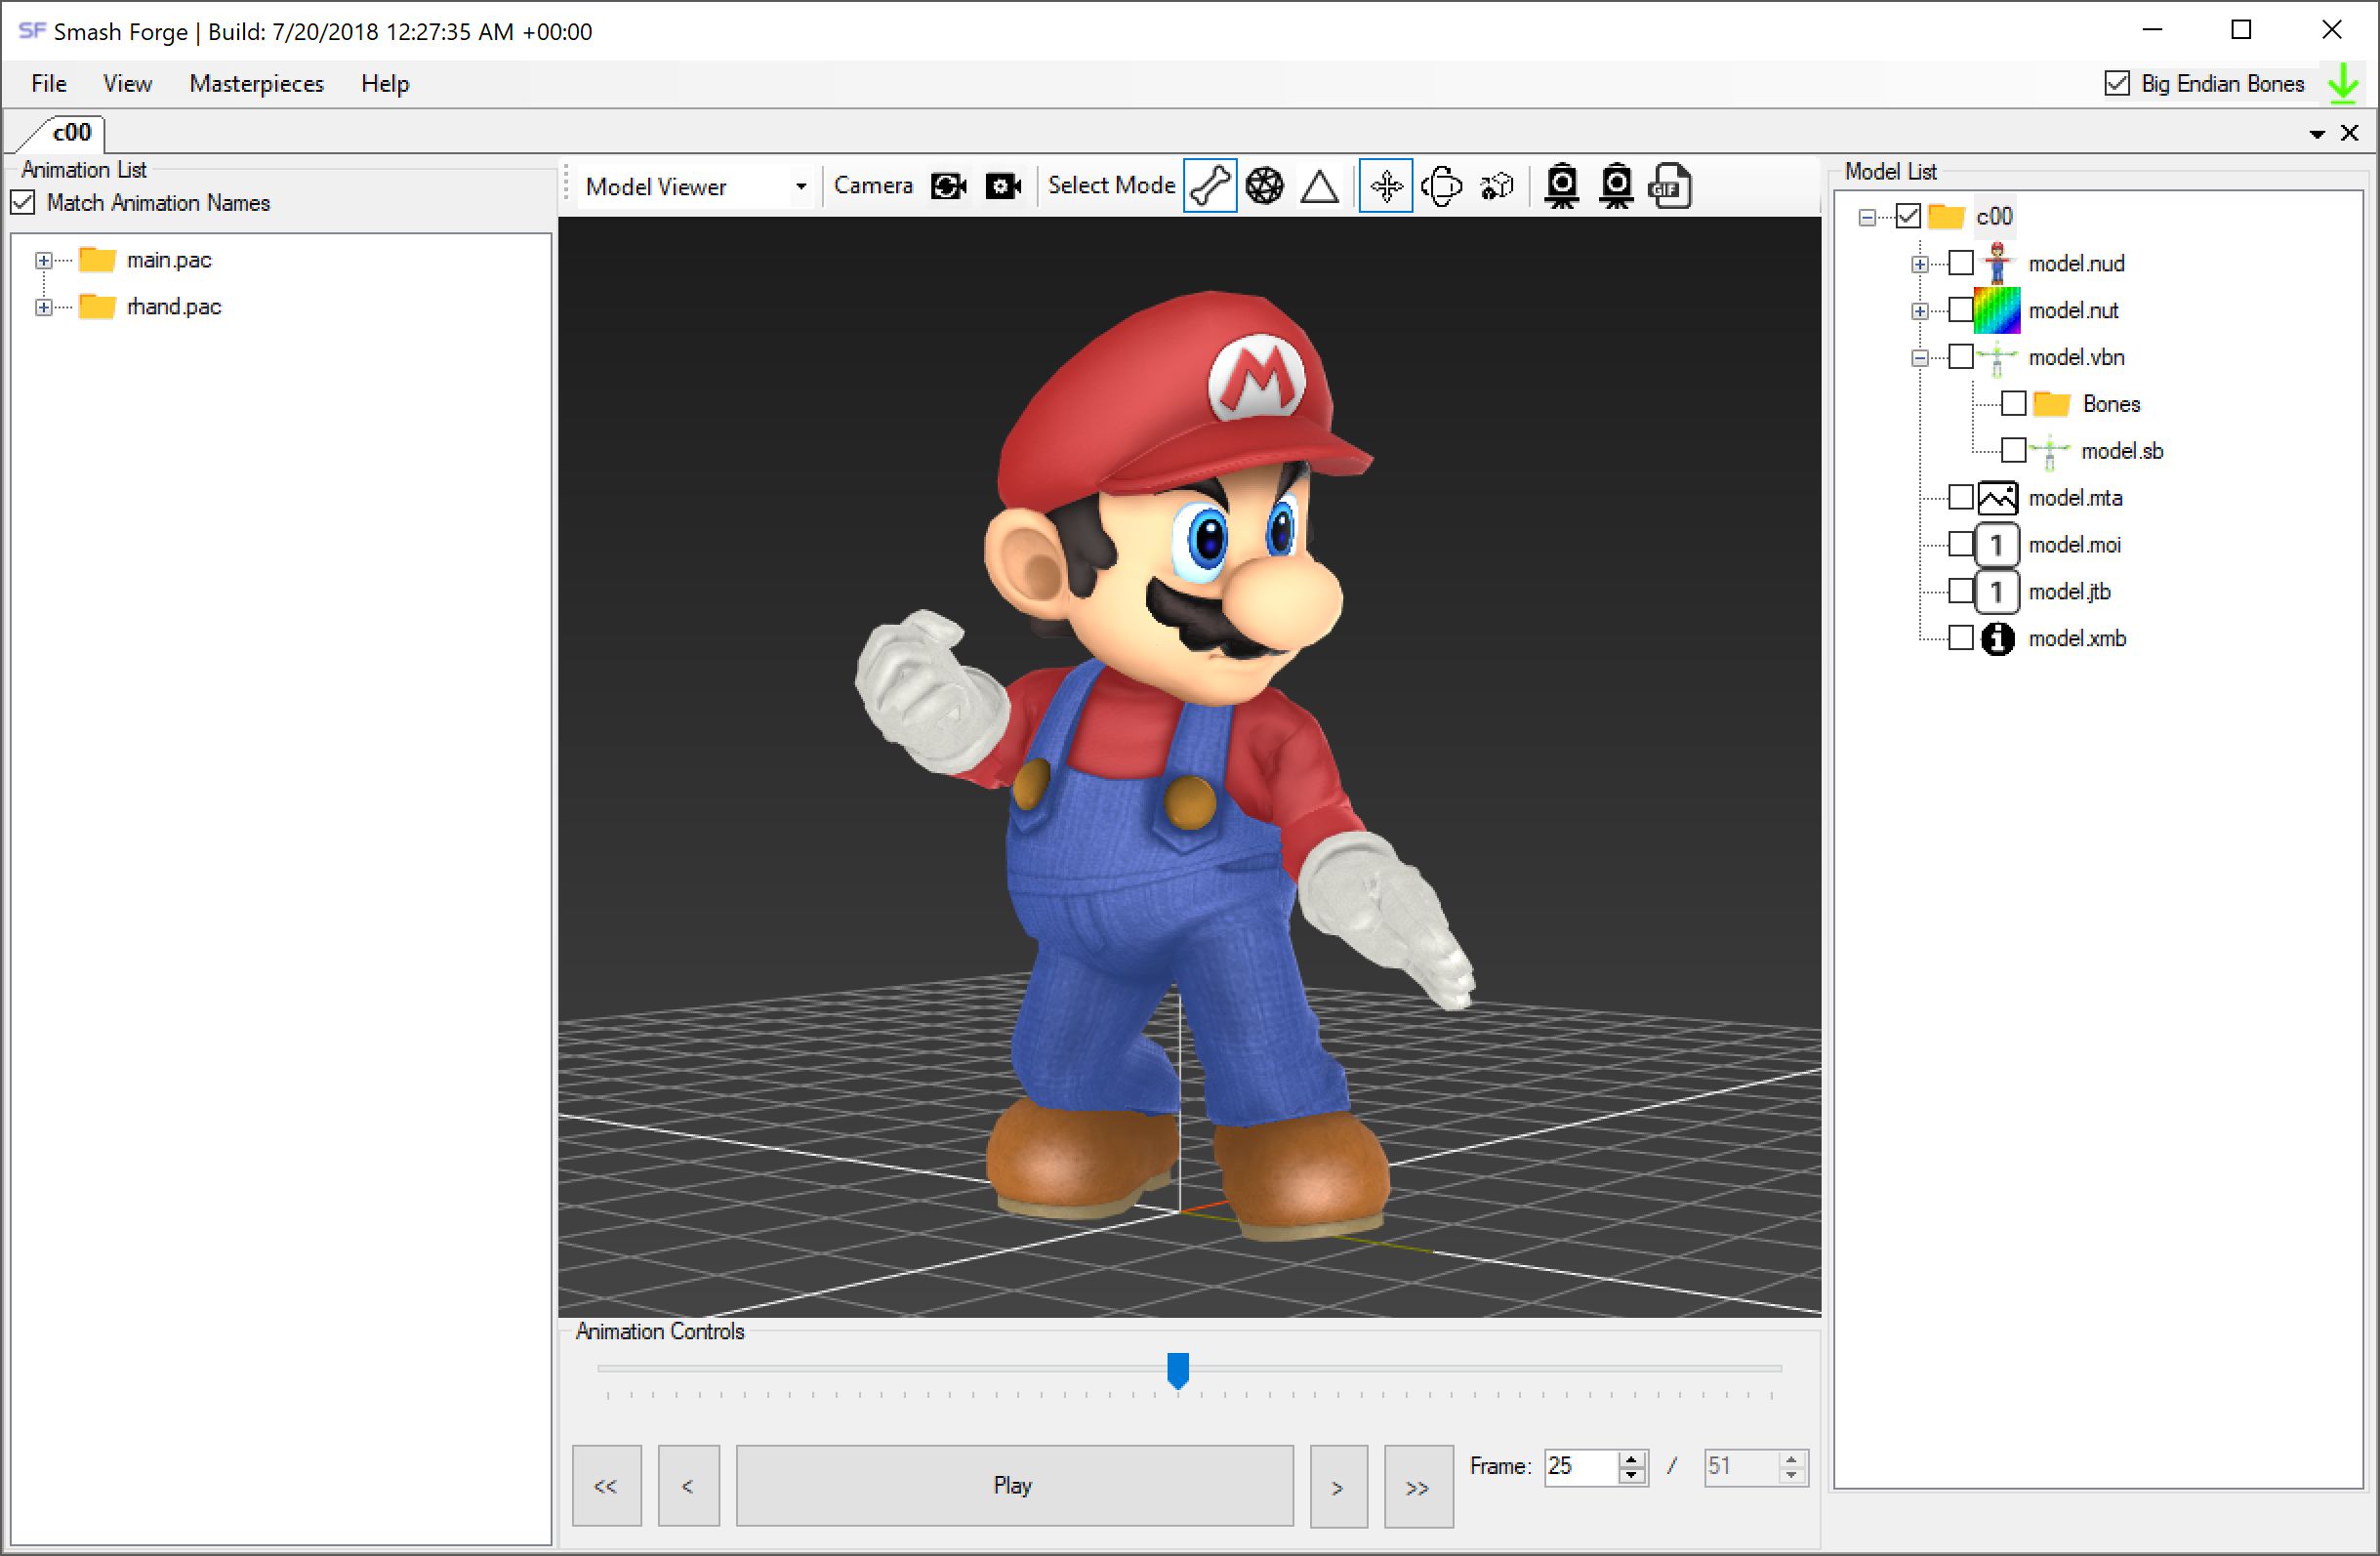Activate the translate move gizmo tool
Screen dimensions: 2380x1556
pos(1386,186)
